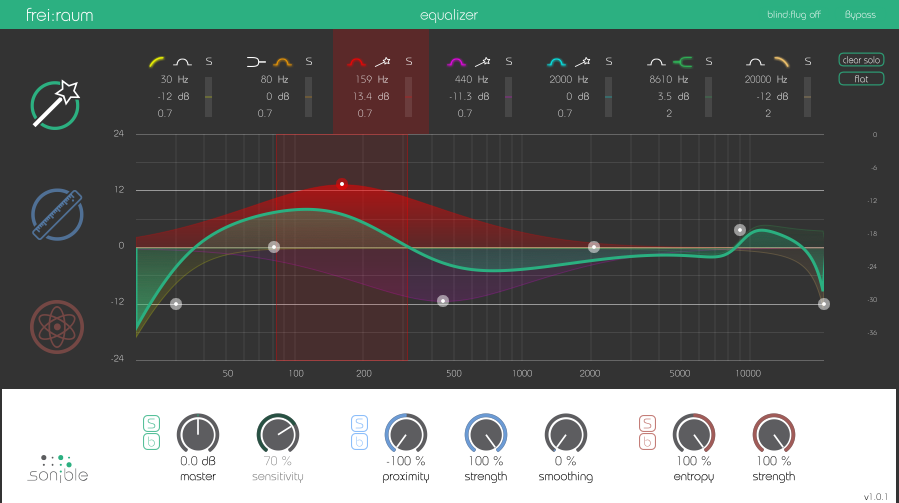
Task: Select low-shelf shape for 80 Hz band
Action: 256,62
